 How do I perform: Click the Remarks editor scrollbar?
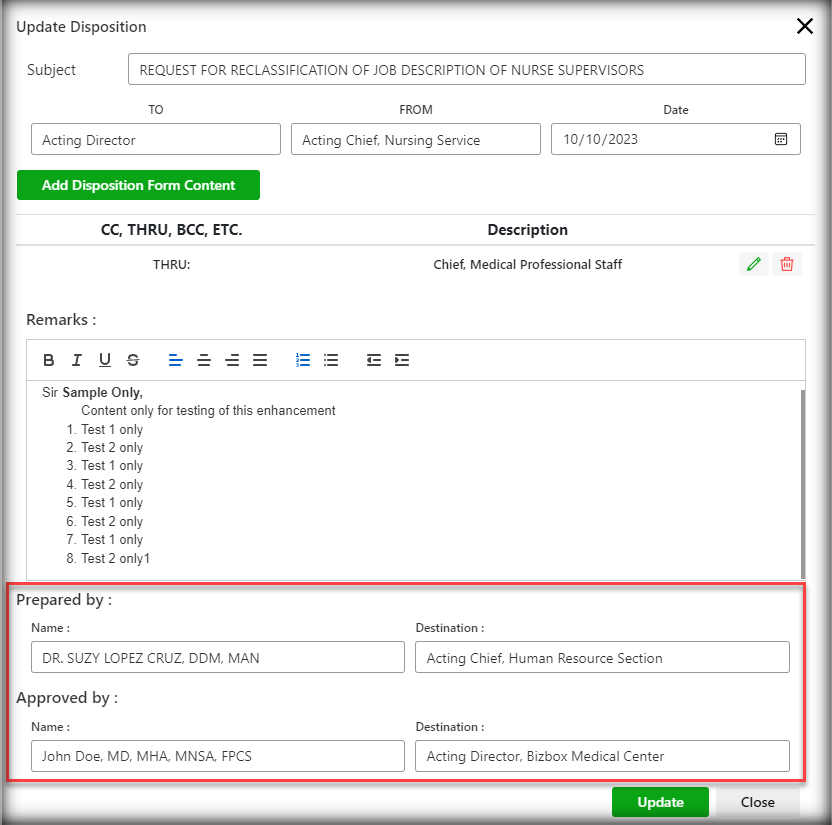[x=801, y=480]
